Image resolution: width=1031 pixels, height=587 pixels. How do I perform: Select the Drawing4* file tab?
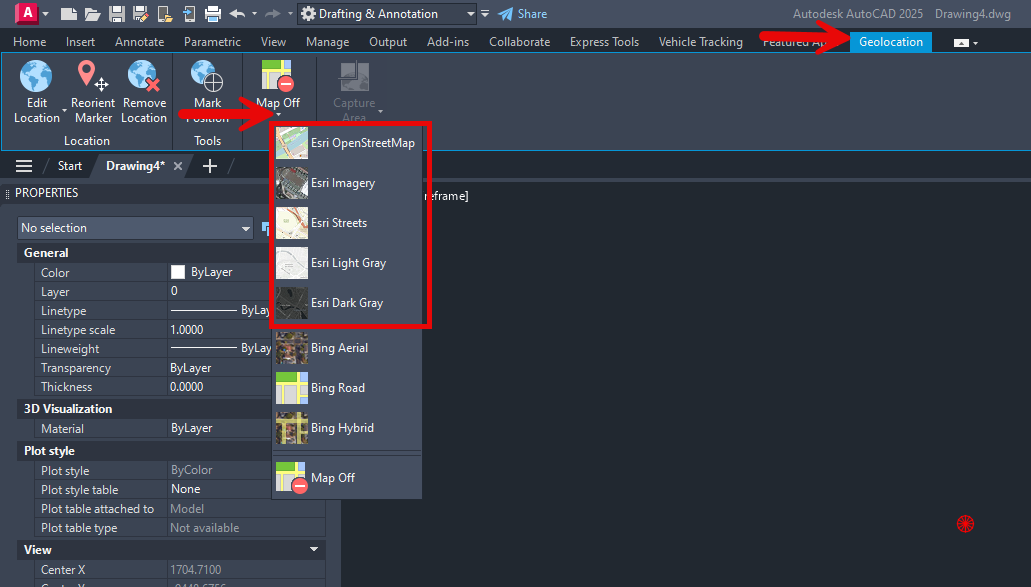135,166
